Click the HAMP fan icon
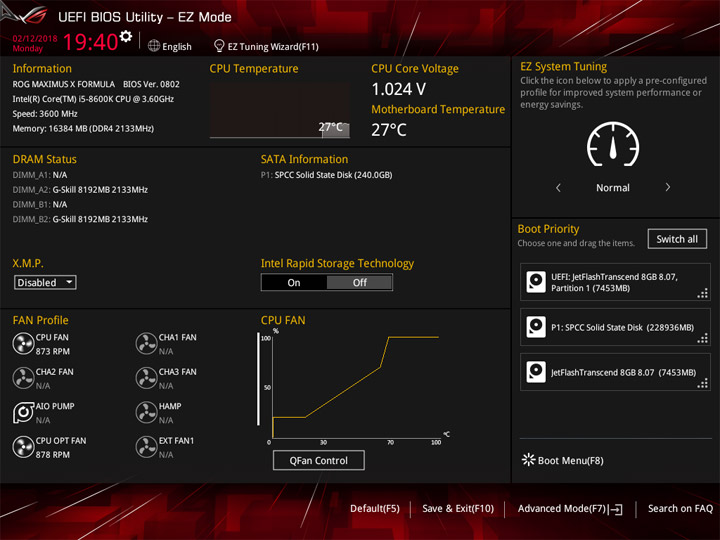This screenshot has width=720, height=540. tap(146, 413)
